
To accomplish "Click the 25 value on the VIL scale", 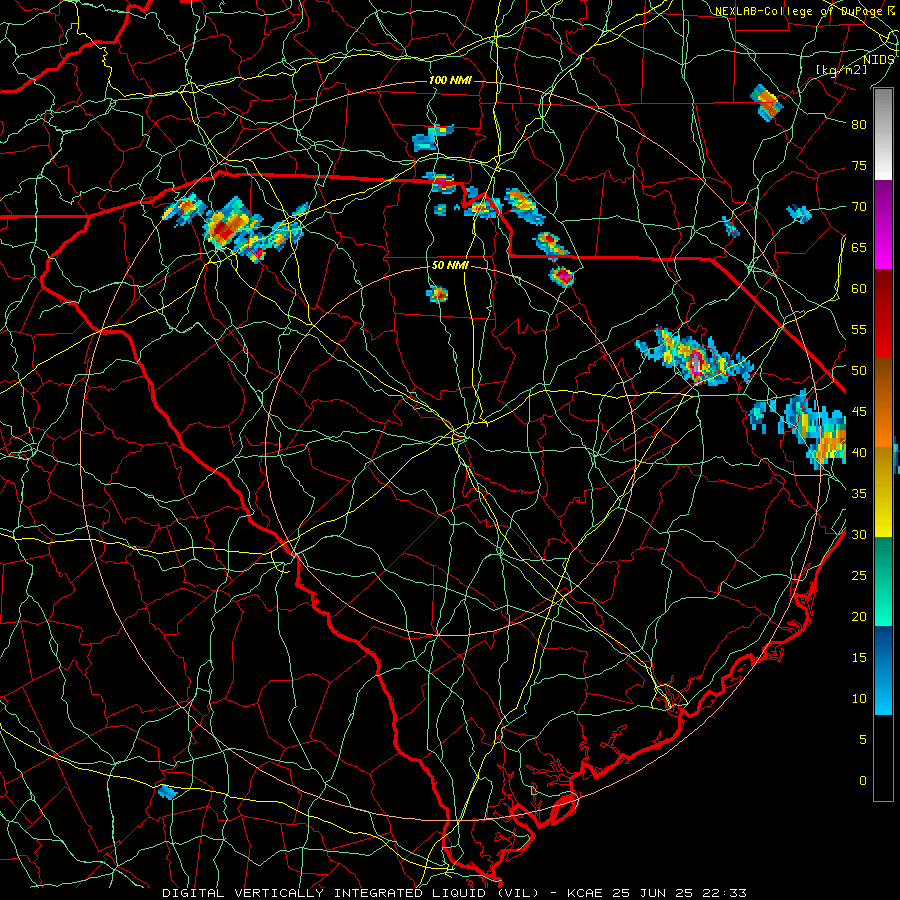I will pyautogui.click(x=859, y=576).
